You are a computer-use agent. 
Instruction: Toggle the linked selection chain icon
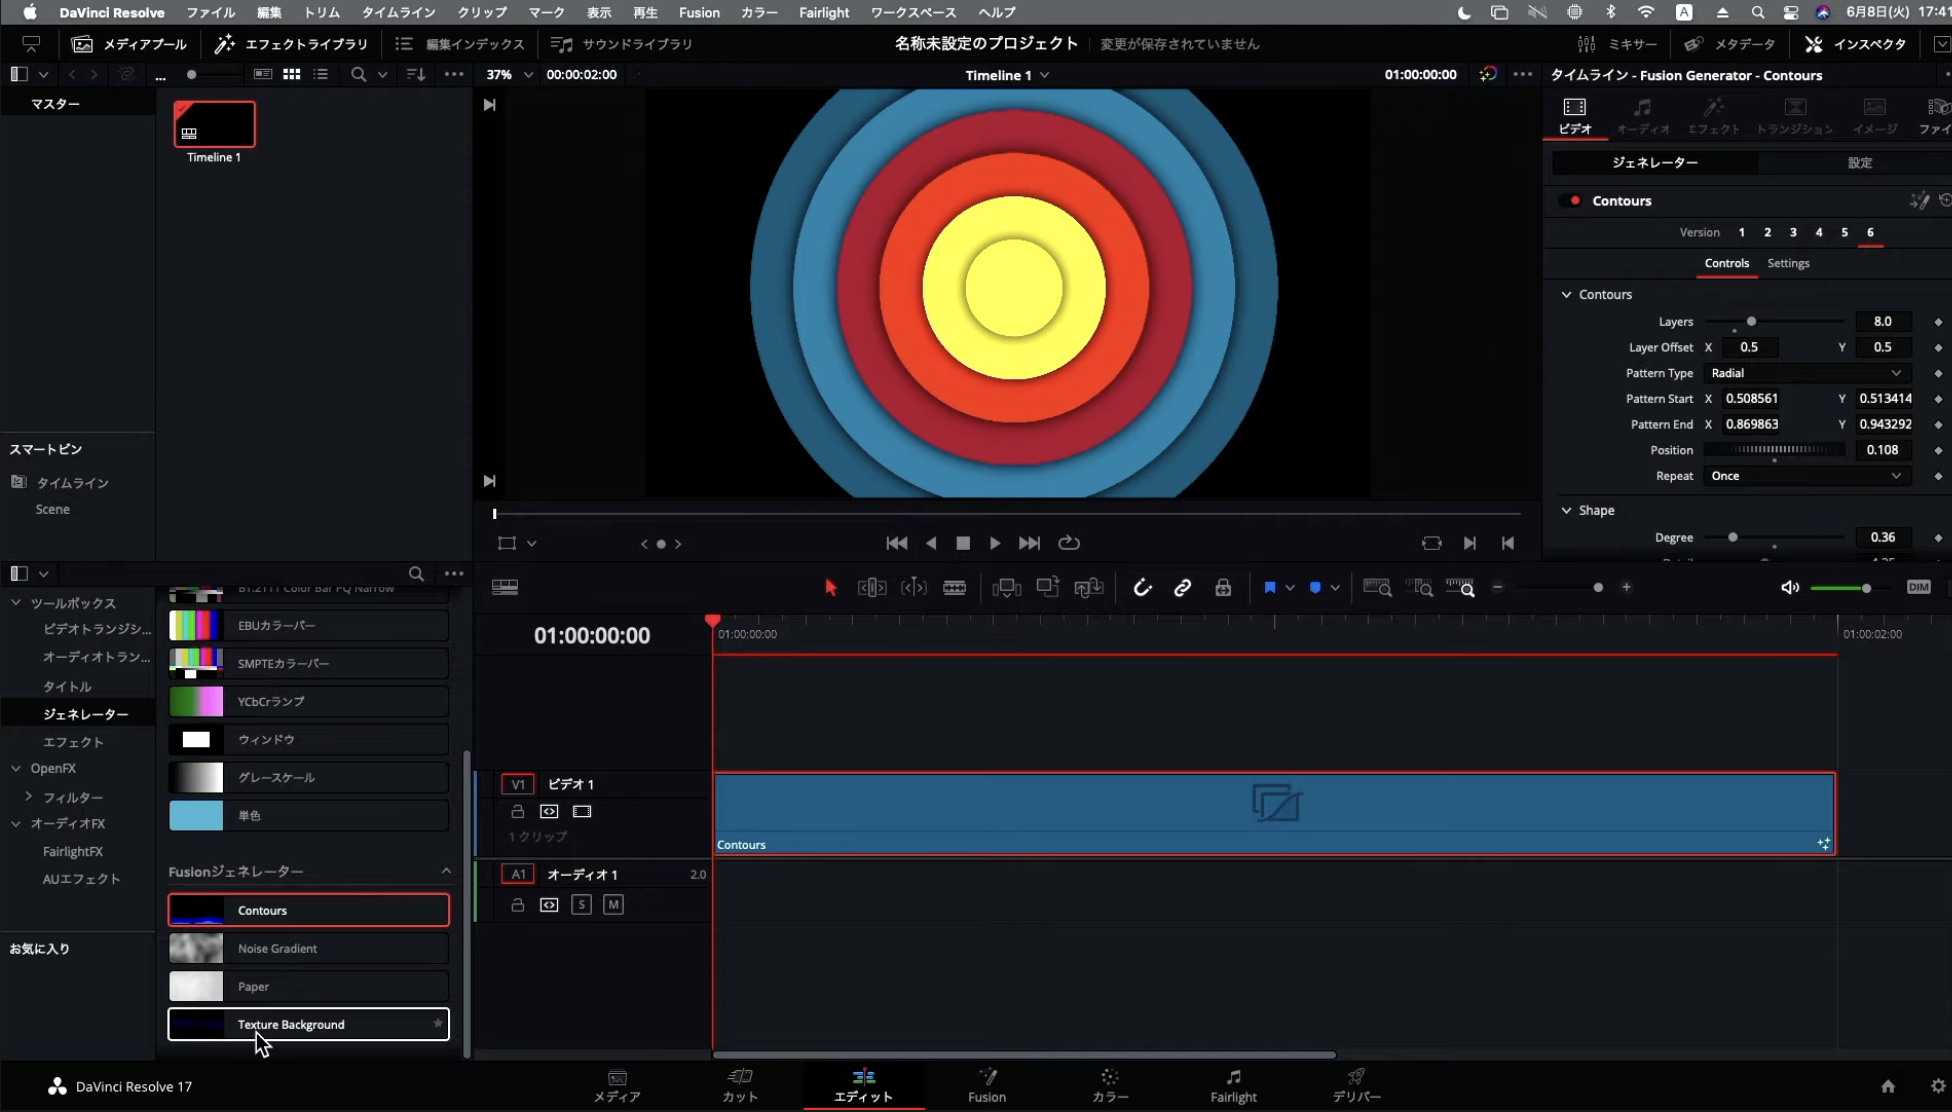coord(1182,588)
